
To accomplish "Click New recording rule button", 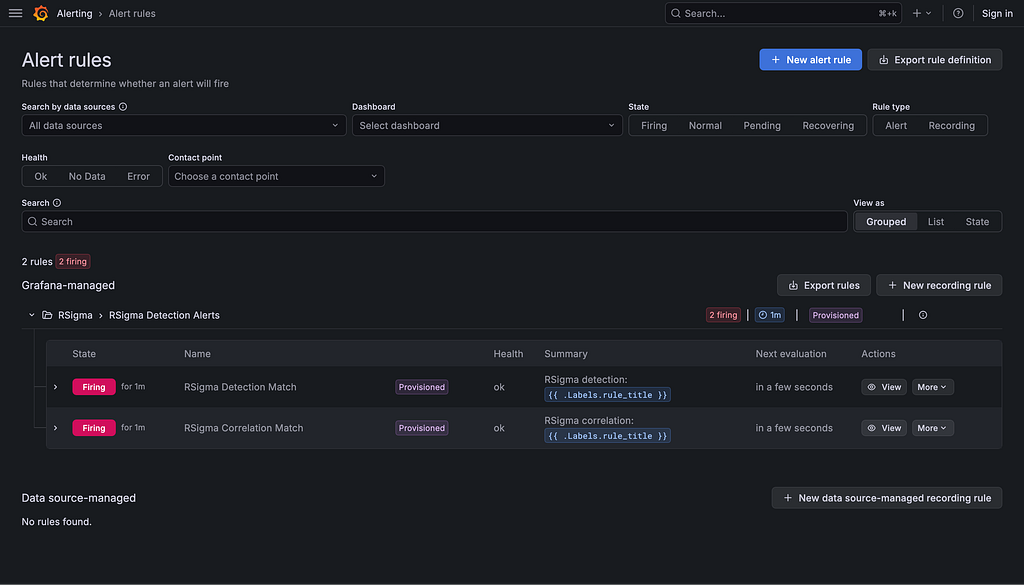I will [x=939, y=285].
